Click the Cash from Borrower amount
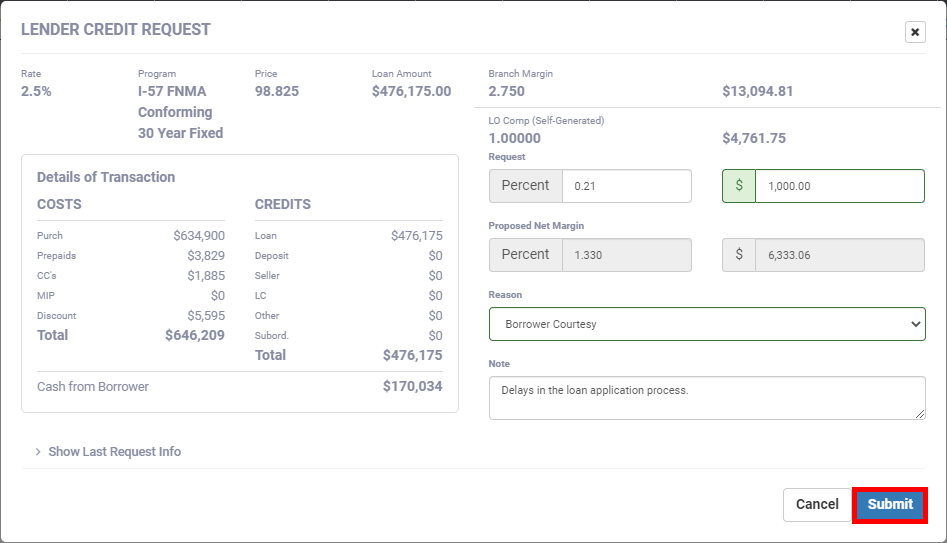 coord(412,386)
